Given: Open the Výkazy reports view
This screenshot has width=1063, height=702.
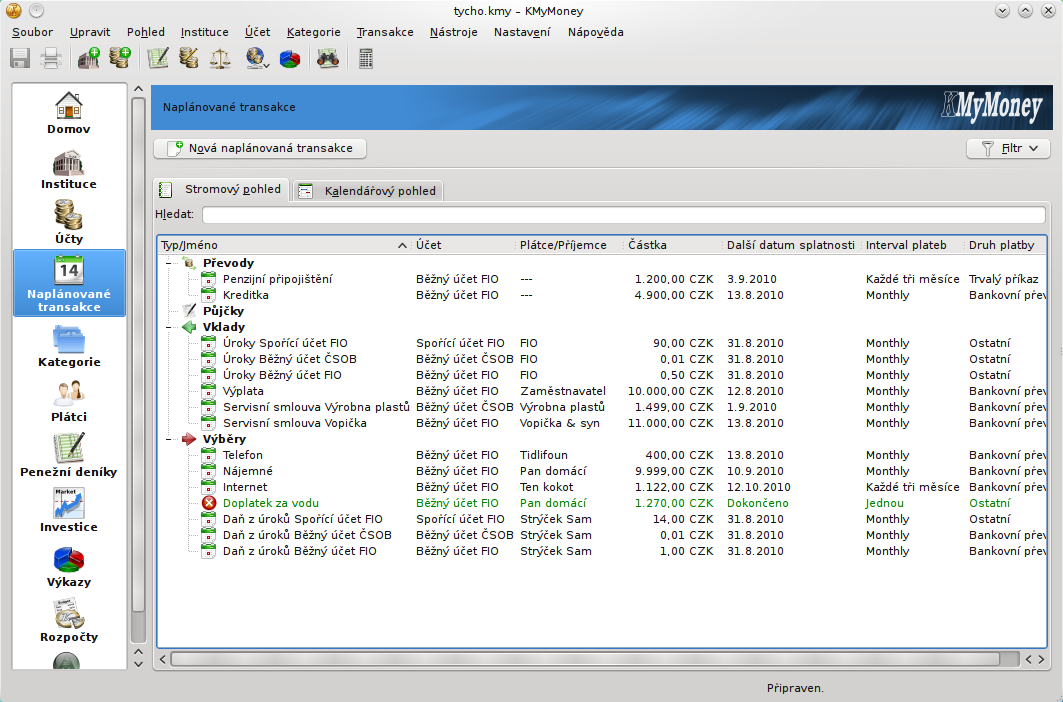Looking at the screenshot, I should tap(68, 567).
